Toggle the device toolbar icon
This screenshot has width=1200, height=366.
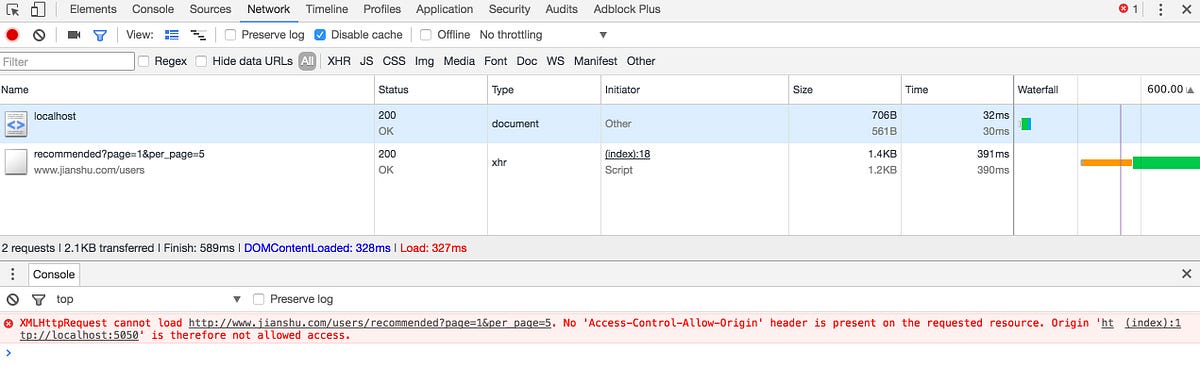37,10
